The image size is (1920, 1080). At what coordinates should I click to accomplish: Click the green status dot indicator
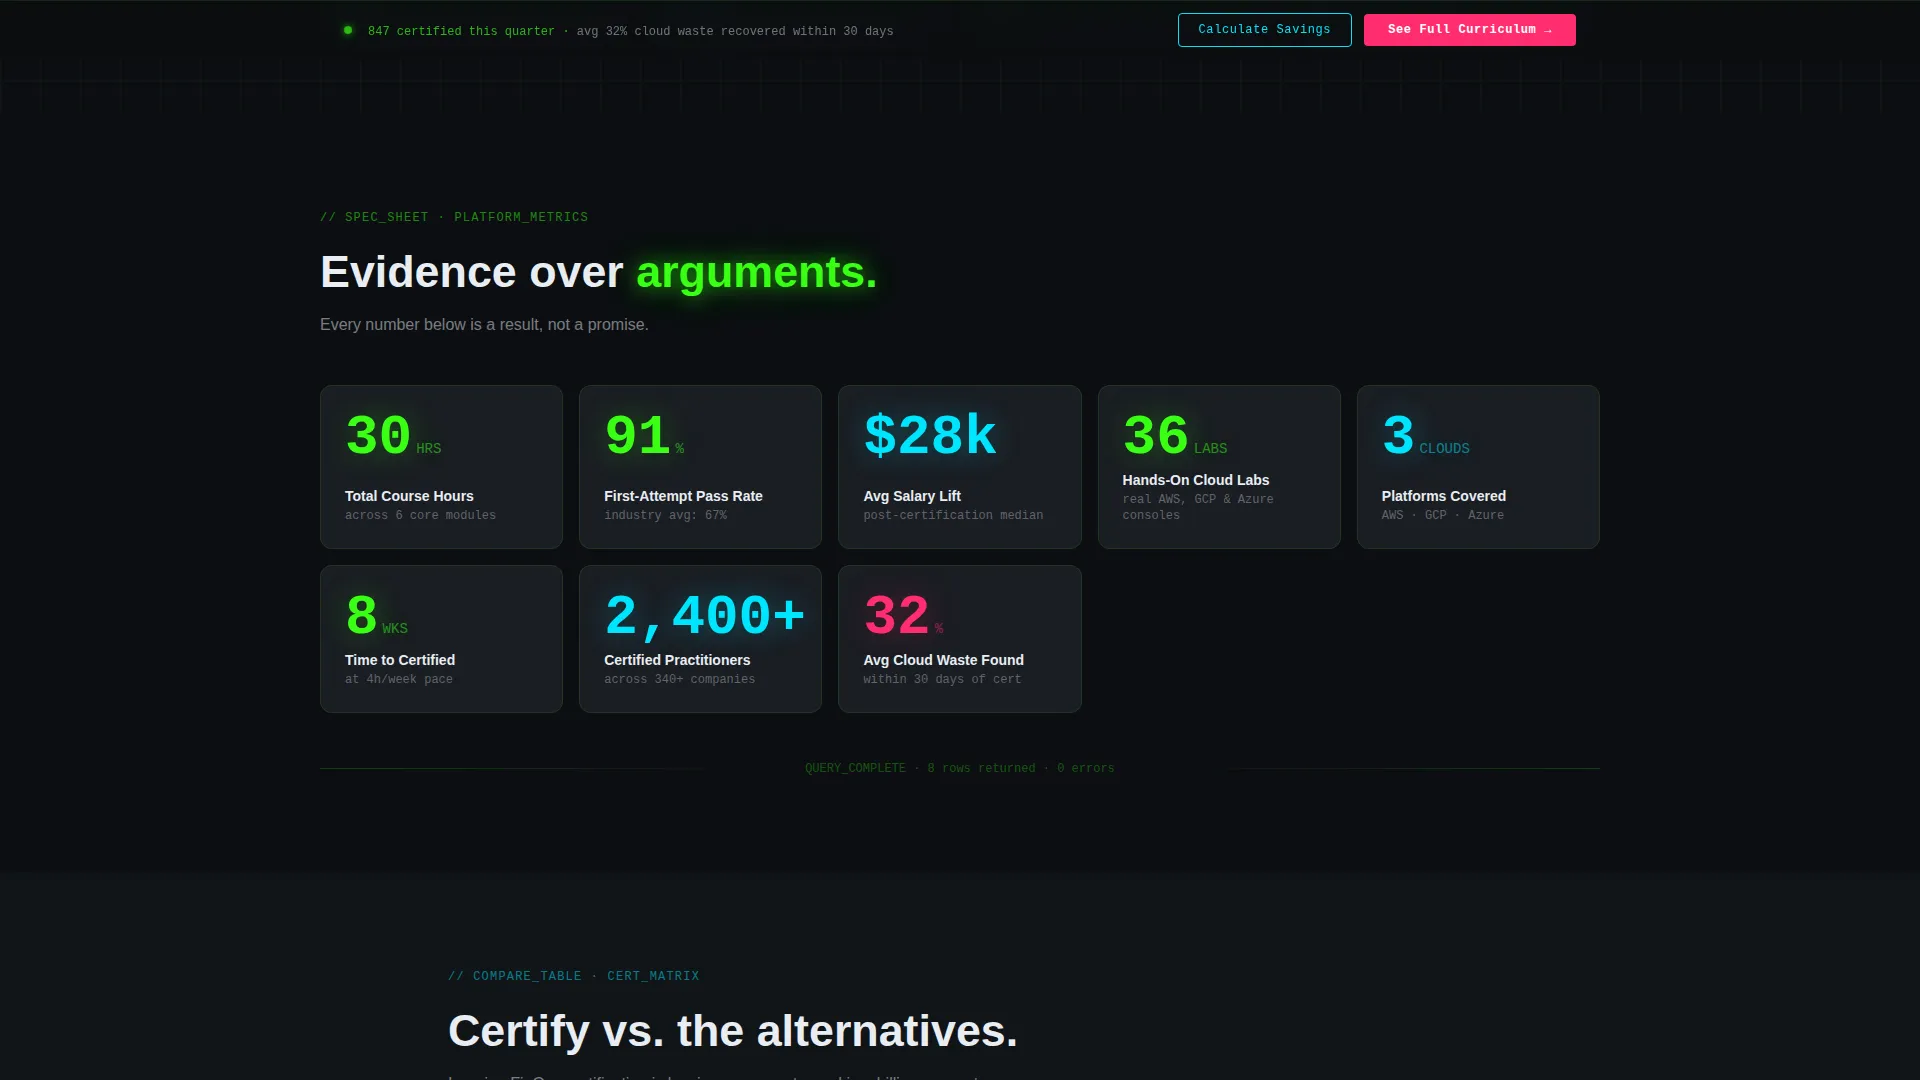[348, 30]
